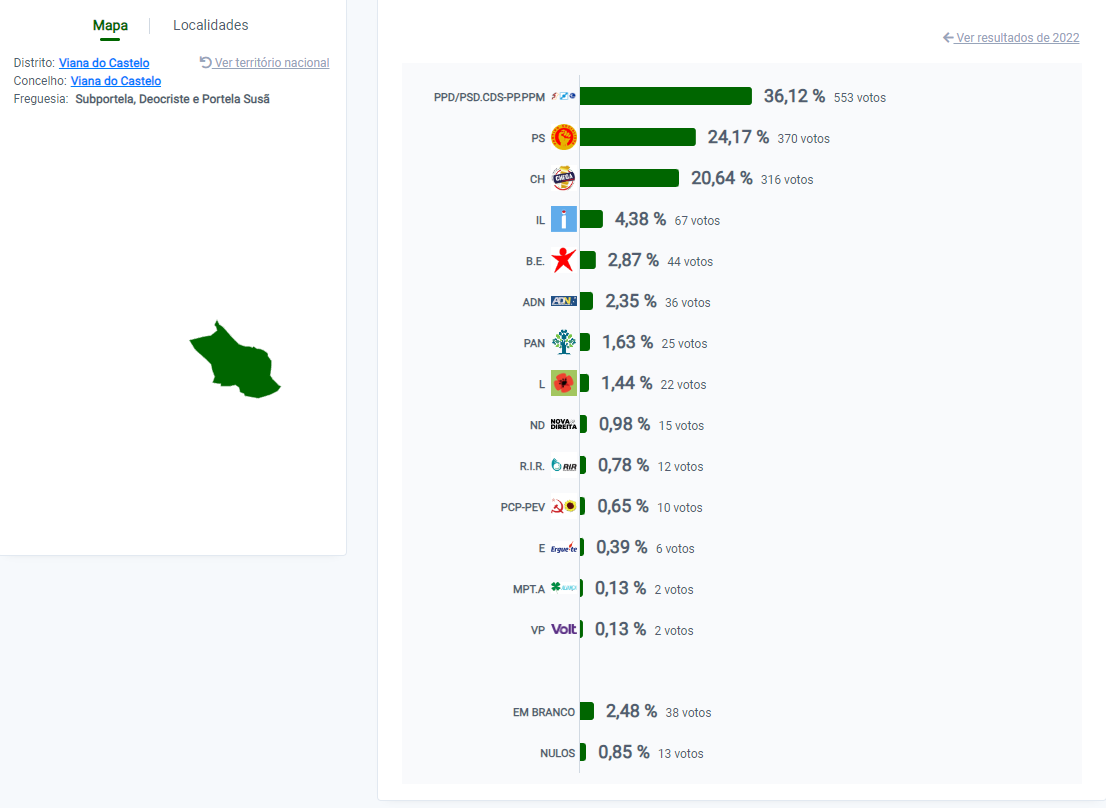The height and width of the screenshot is (808, 1106).
Task: Select the Mapa tab
Action: coord(110,25)
